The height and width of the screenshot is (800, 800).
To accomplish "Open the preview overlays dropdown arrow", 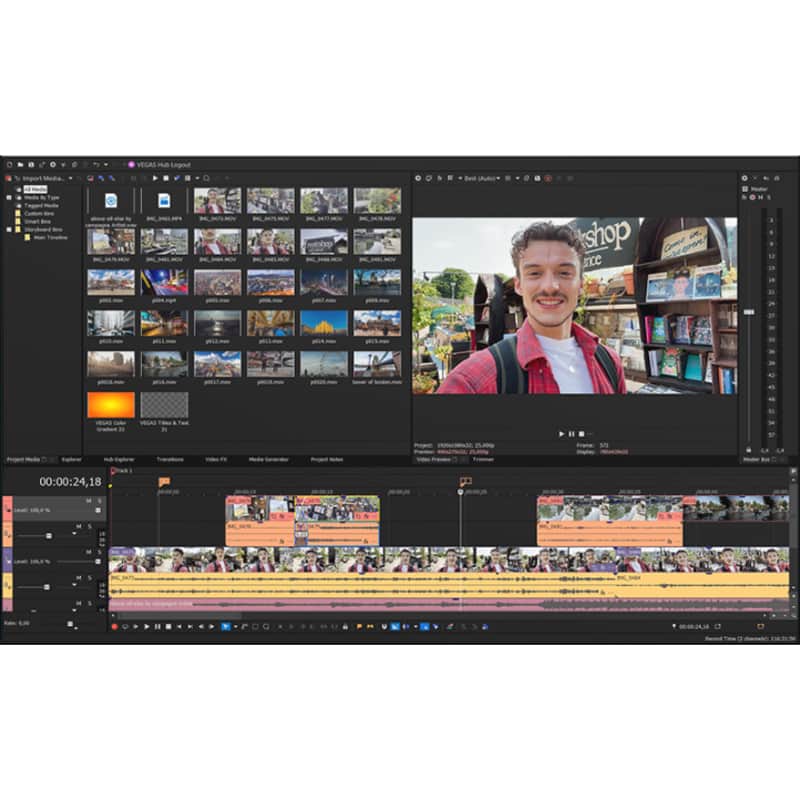I will (517, 178).
